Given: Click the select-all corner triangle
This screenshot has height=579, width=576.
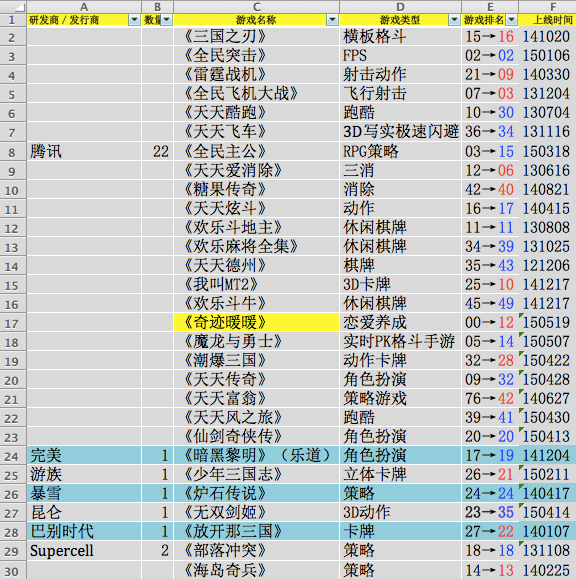Looking at the screenshot, I should (x=14, y=7).
